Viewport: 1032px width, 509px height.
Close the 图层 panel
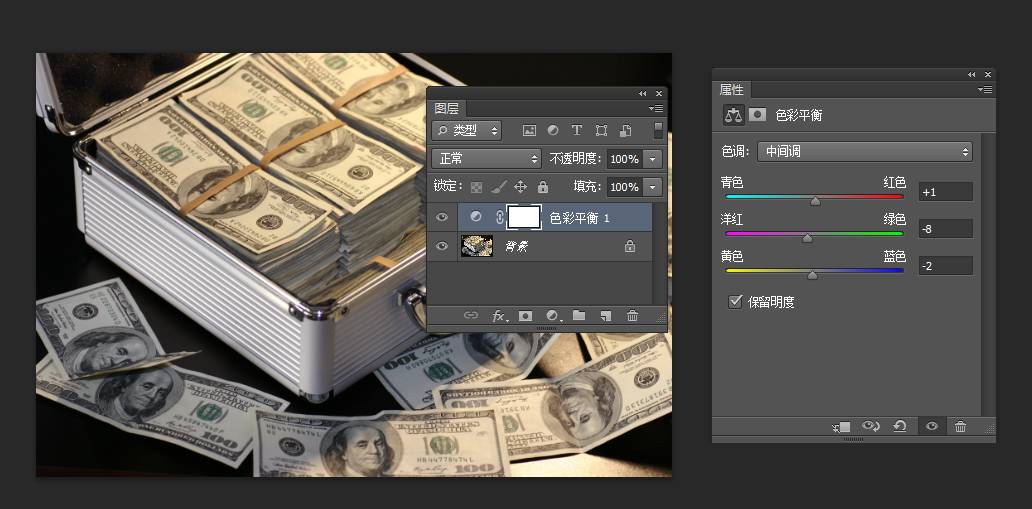[x=659, y=94]
